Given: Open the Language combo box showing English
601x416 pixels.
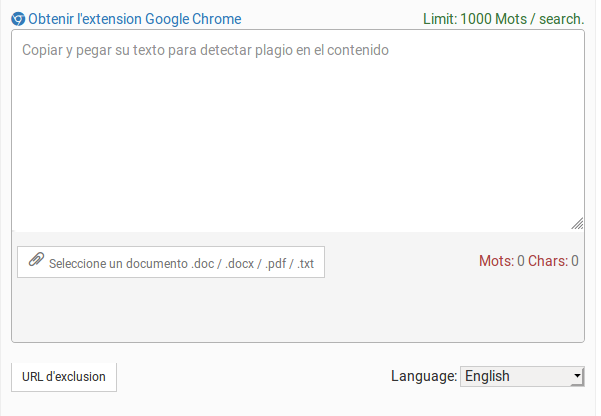Looking at the screenshot, I should click(522, 376).
